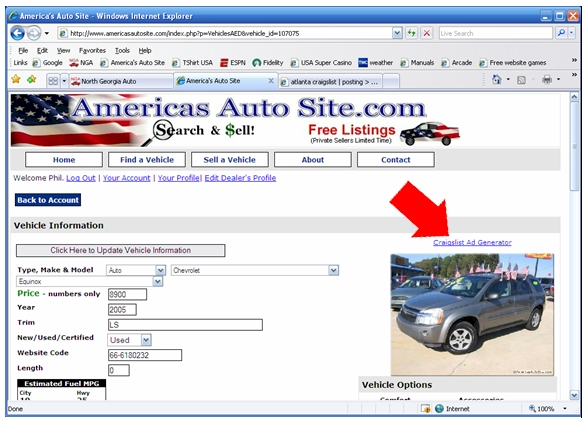Open the recent pages dropdown beside the Forward button
The image size is (587, 421).
[x=47, y=33]
